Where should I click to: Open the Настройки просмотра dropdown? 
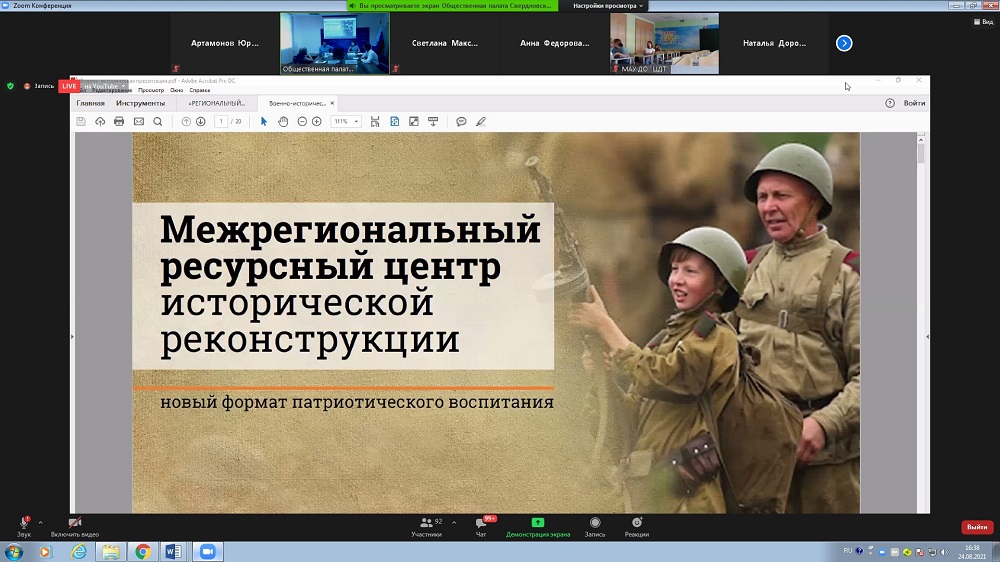point(608,6)
